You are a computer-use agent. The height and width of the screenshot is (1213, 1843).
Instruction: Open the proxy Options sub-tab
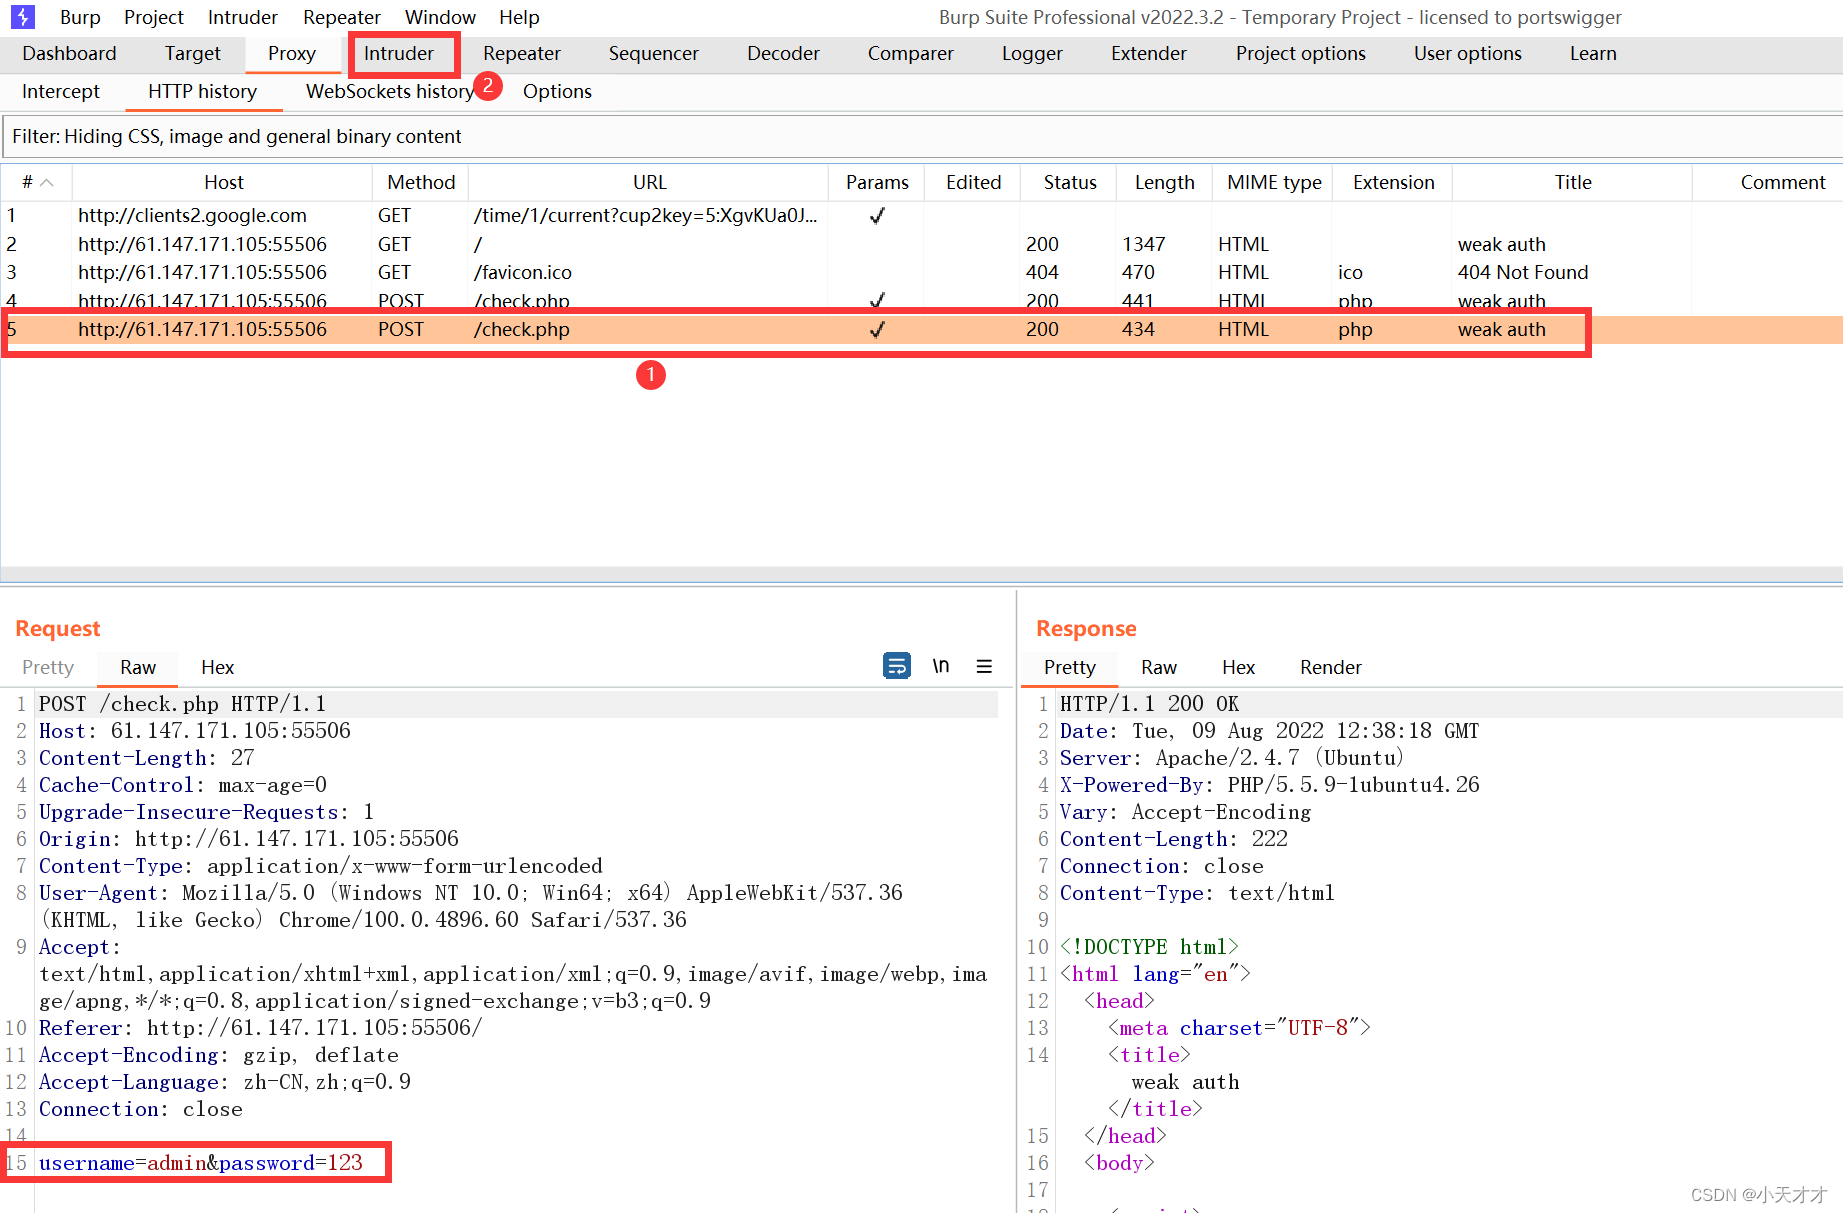coord(557,92)
